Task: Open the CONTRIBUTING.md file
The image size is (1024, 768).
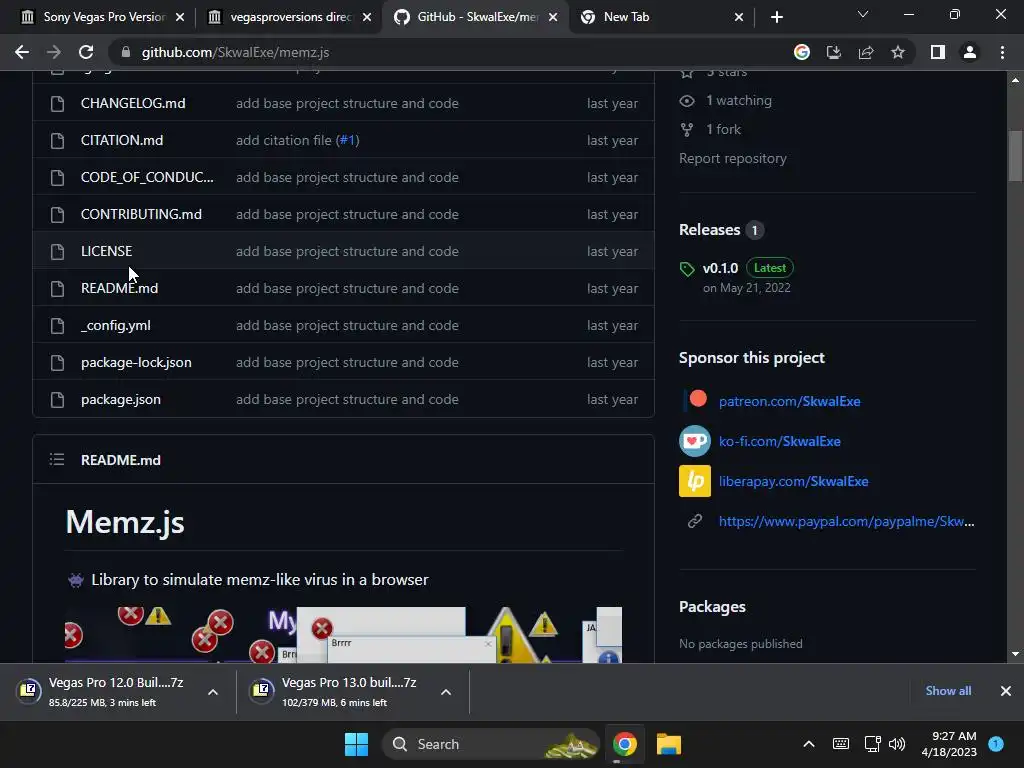Action: (x=141, y=214)
